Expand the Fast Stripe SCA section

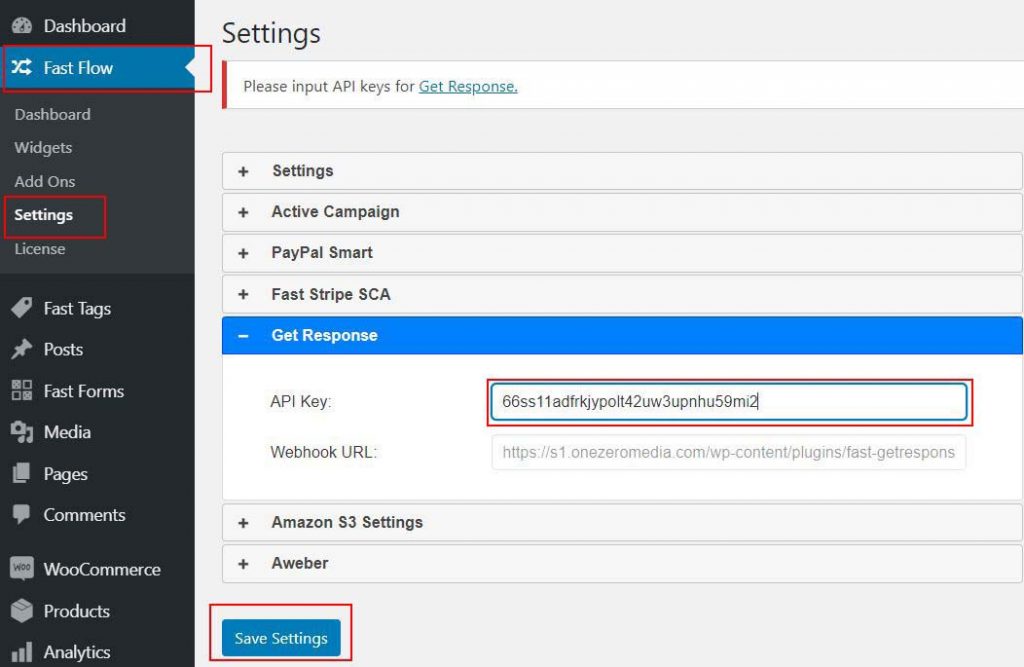pyautogui.click(x=622, y=294)
